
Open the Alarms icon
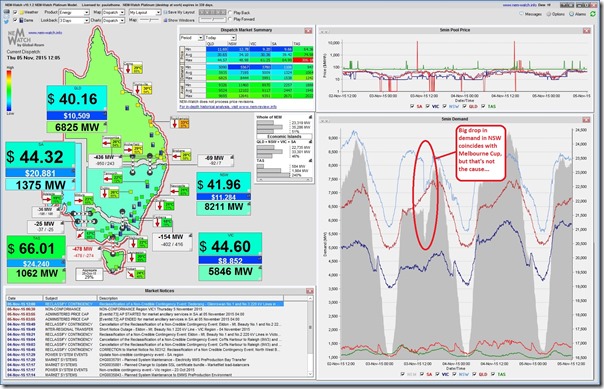572,14
